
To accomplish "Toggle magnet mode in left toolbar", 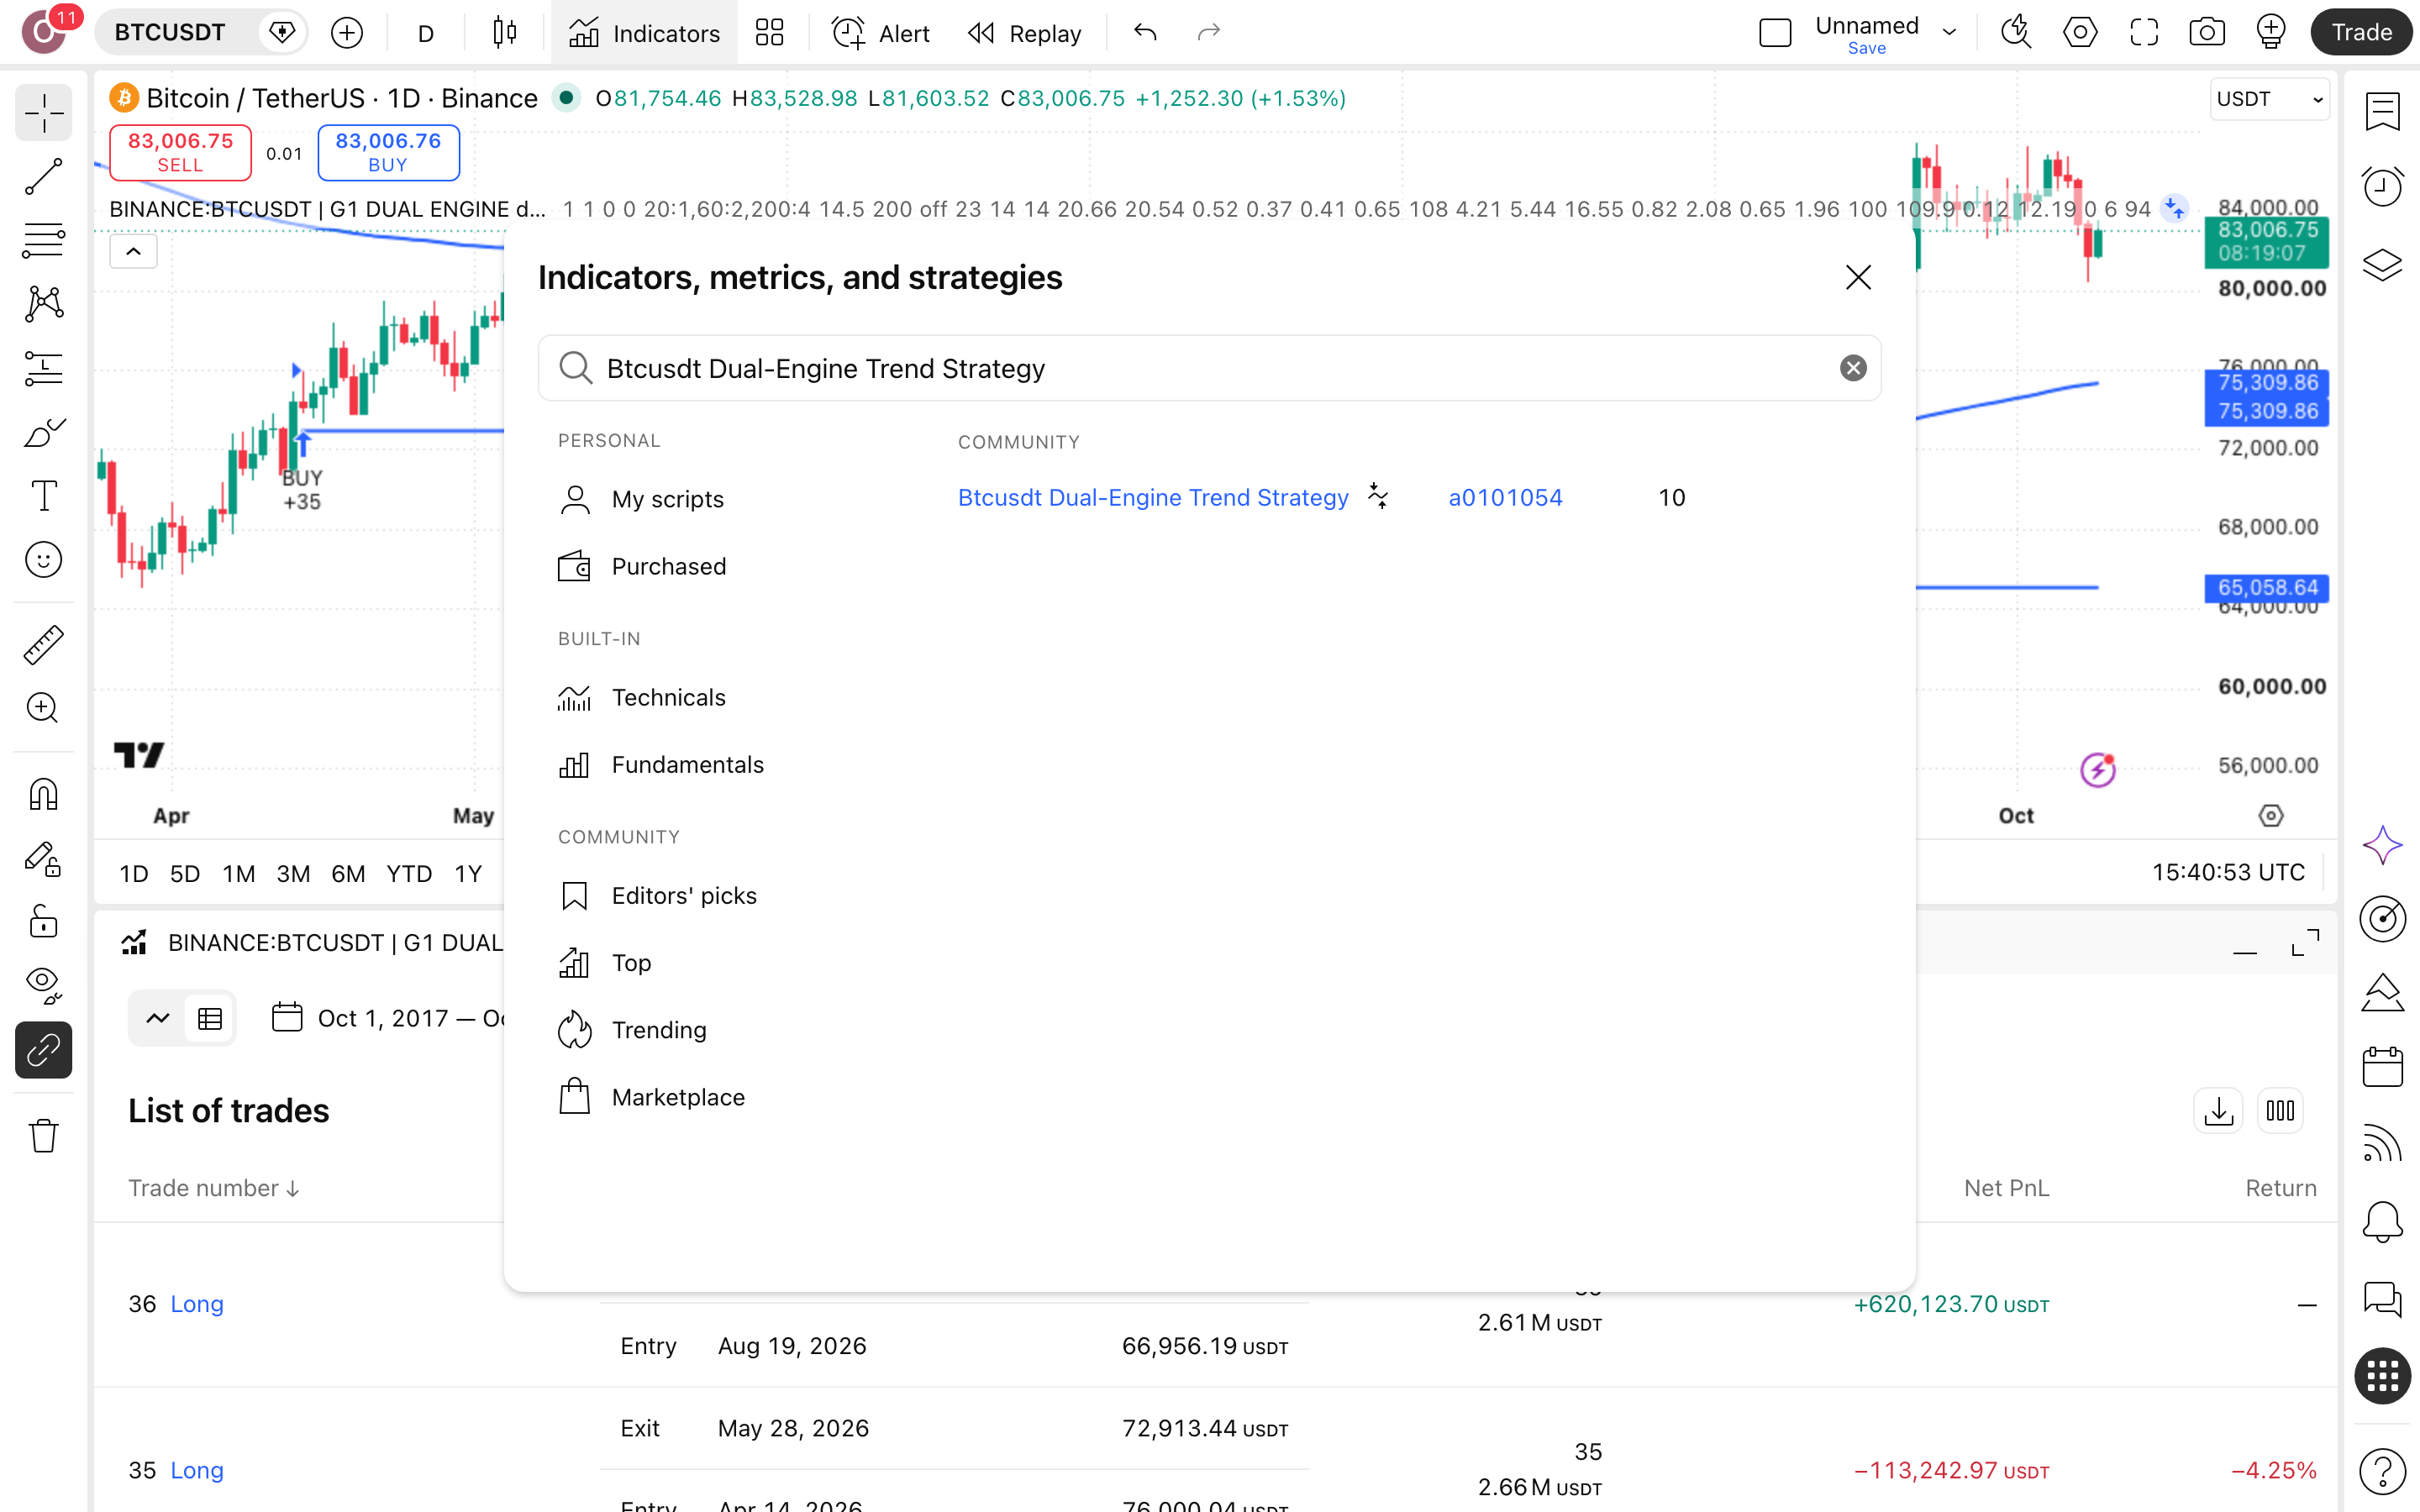I will [43, 795].
